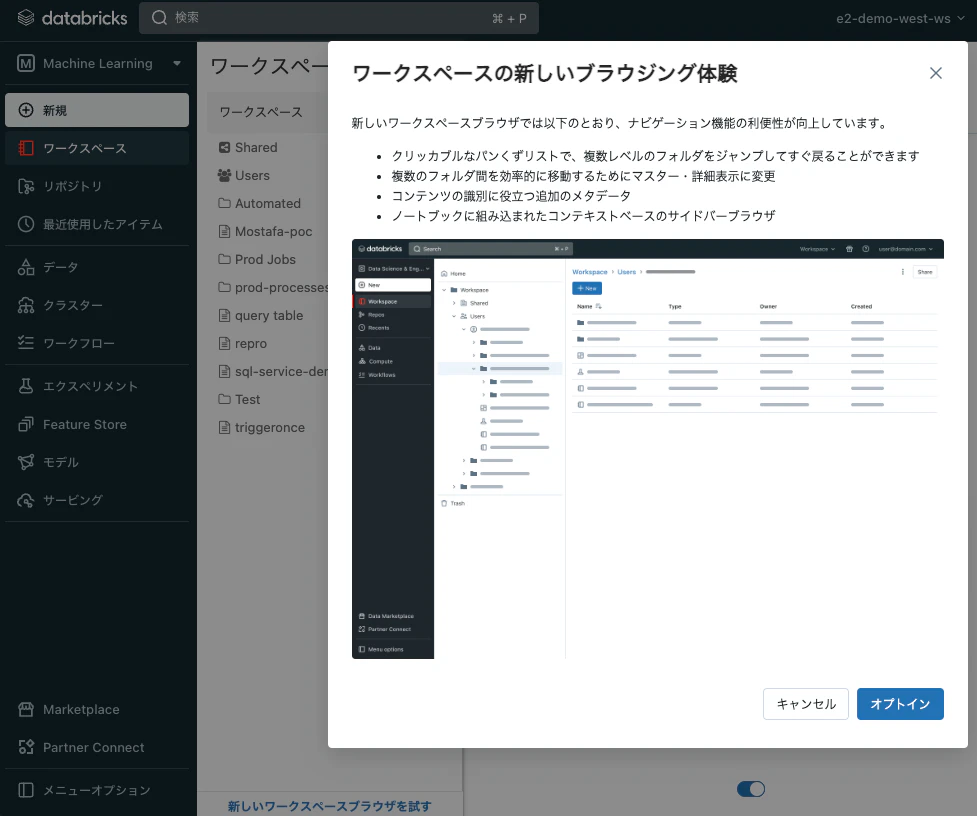Click the ワークスペース sidebar icon
Viewport: 977px width, 816px height.
(x=26, y=148)
